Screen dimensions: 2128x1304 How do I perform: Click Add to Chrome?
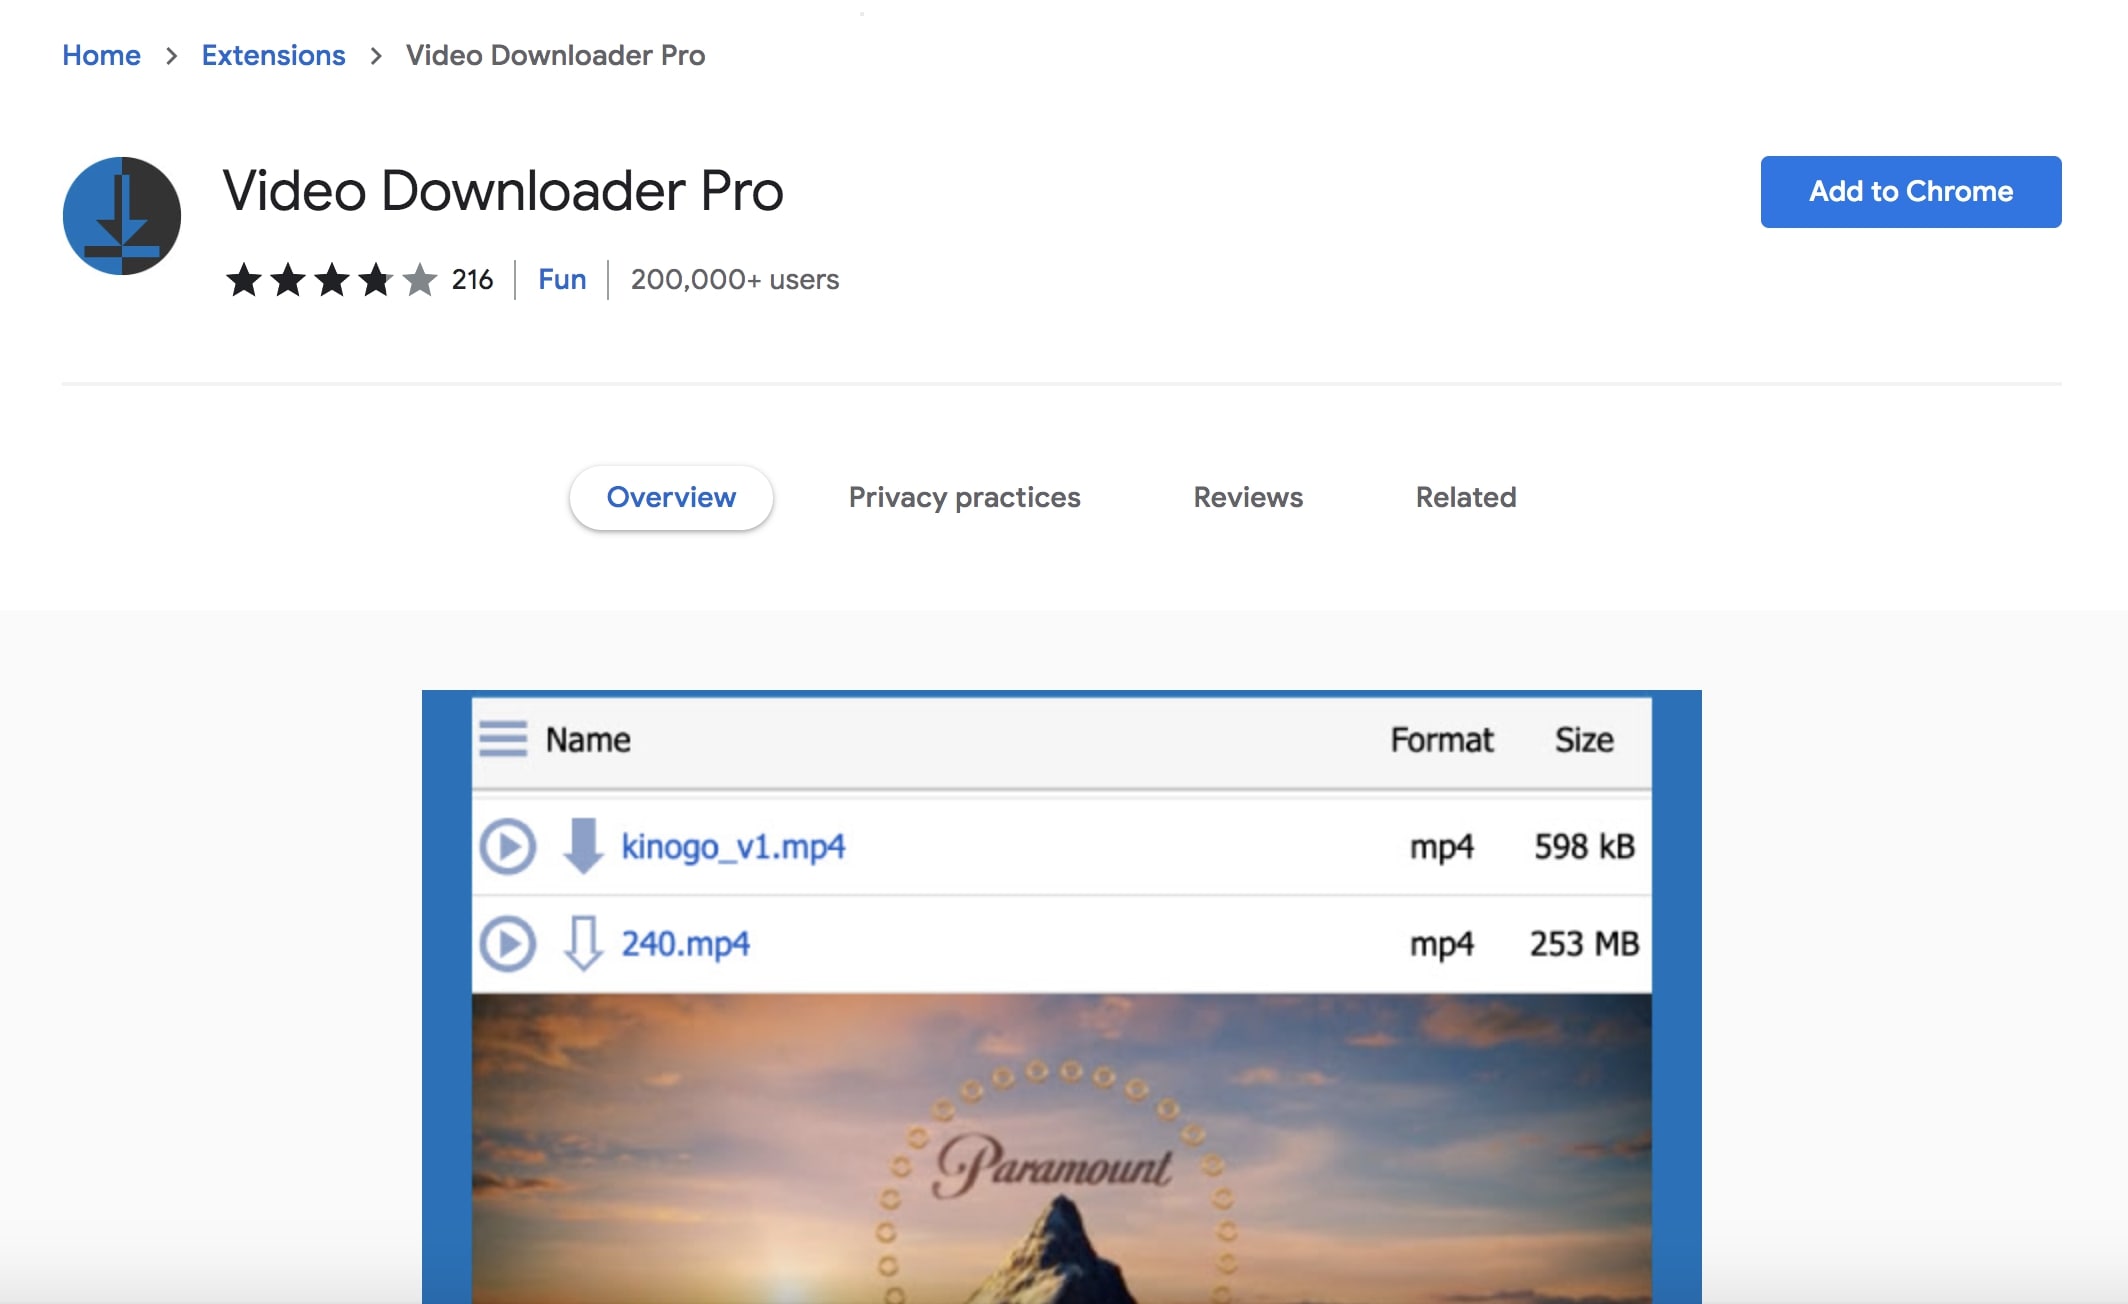(x=1910, y=191)
